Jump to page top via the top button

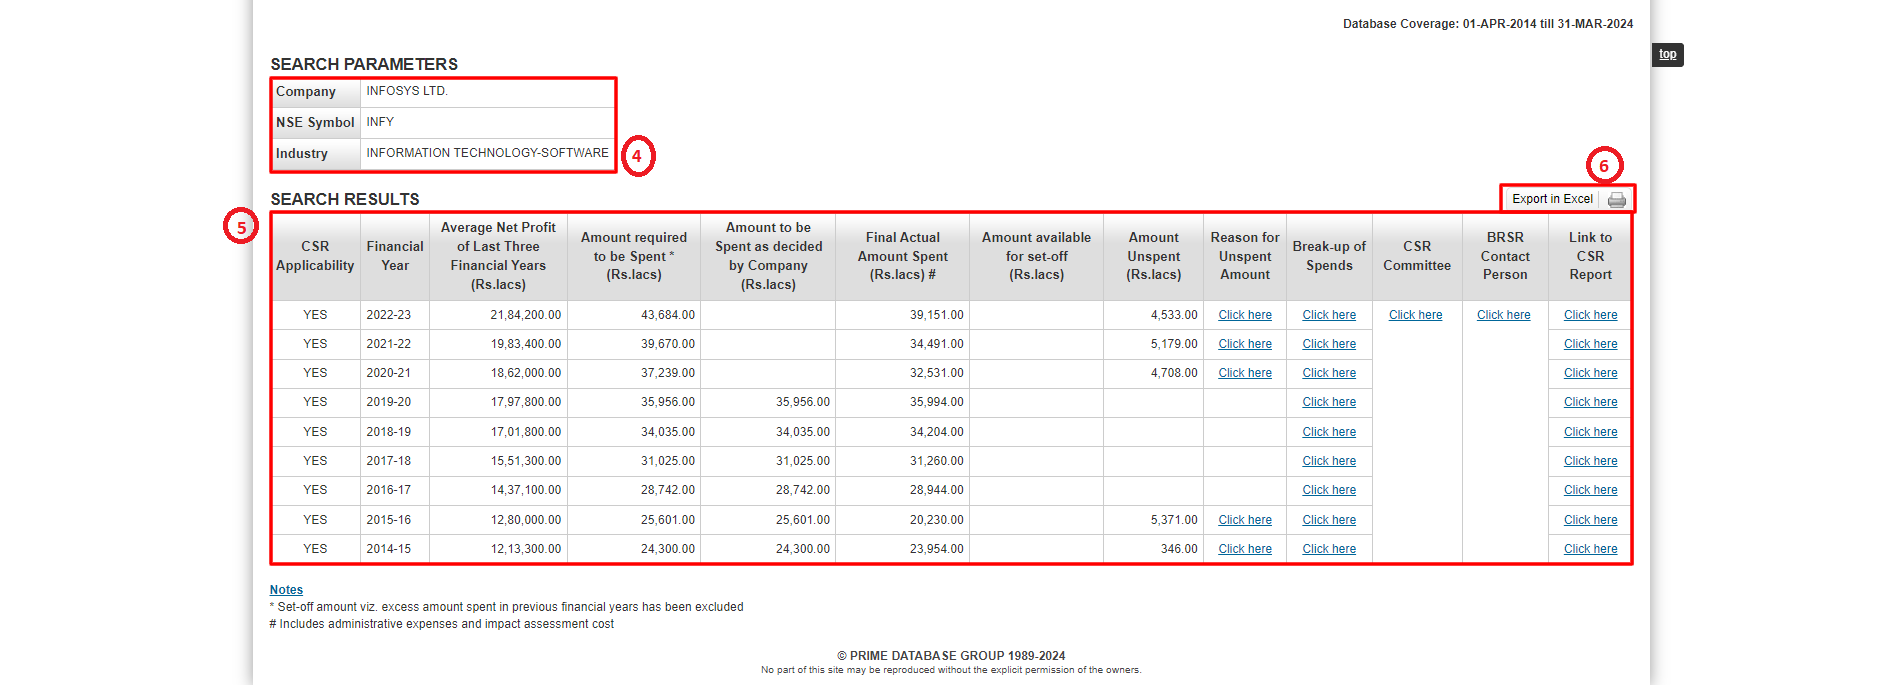pos(1668,54)
